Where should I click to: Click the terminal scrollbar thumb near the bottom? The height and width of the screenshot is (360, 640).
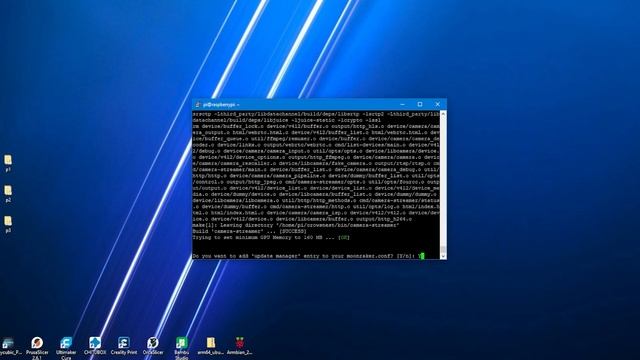443,249
